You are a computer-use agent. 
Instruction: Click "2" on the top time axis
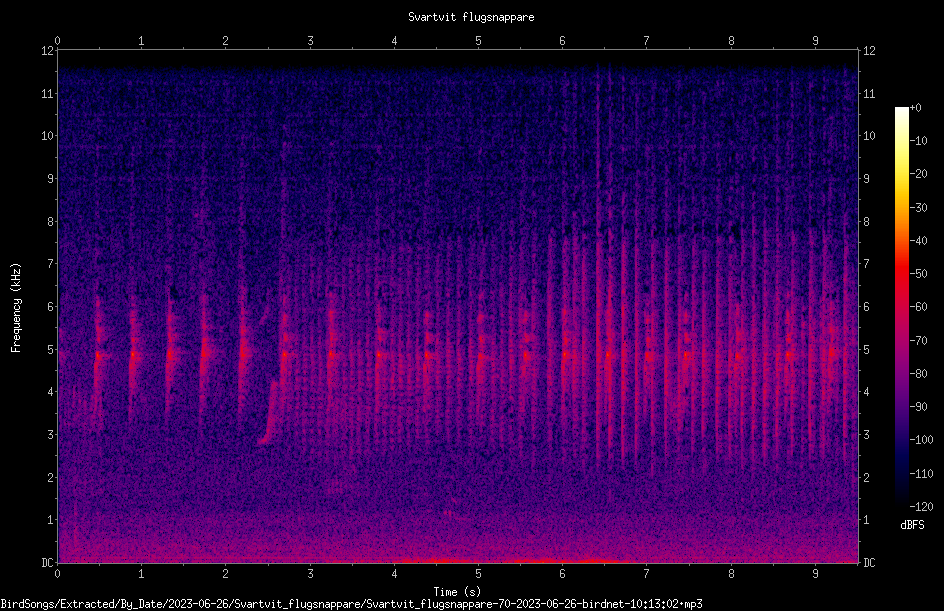point(226,41)
